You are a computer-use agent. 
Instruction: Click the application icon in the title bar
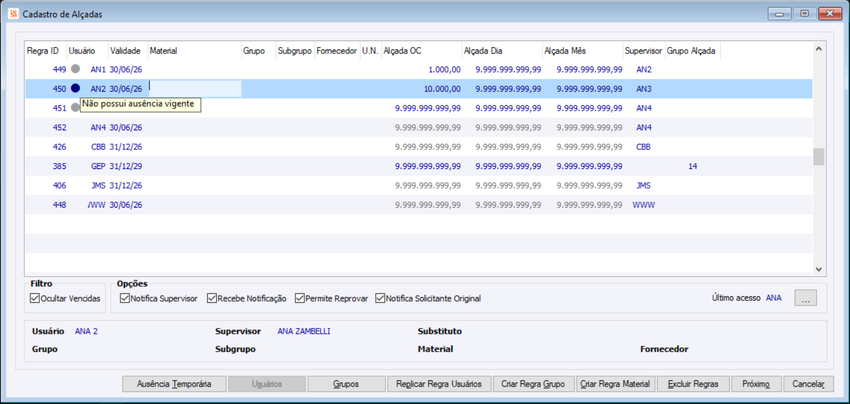click(x=12, y=14)
